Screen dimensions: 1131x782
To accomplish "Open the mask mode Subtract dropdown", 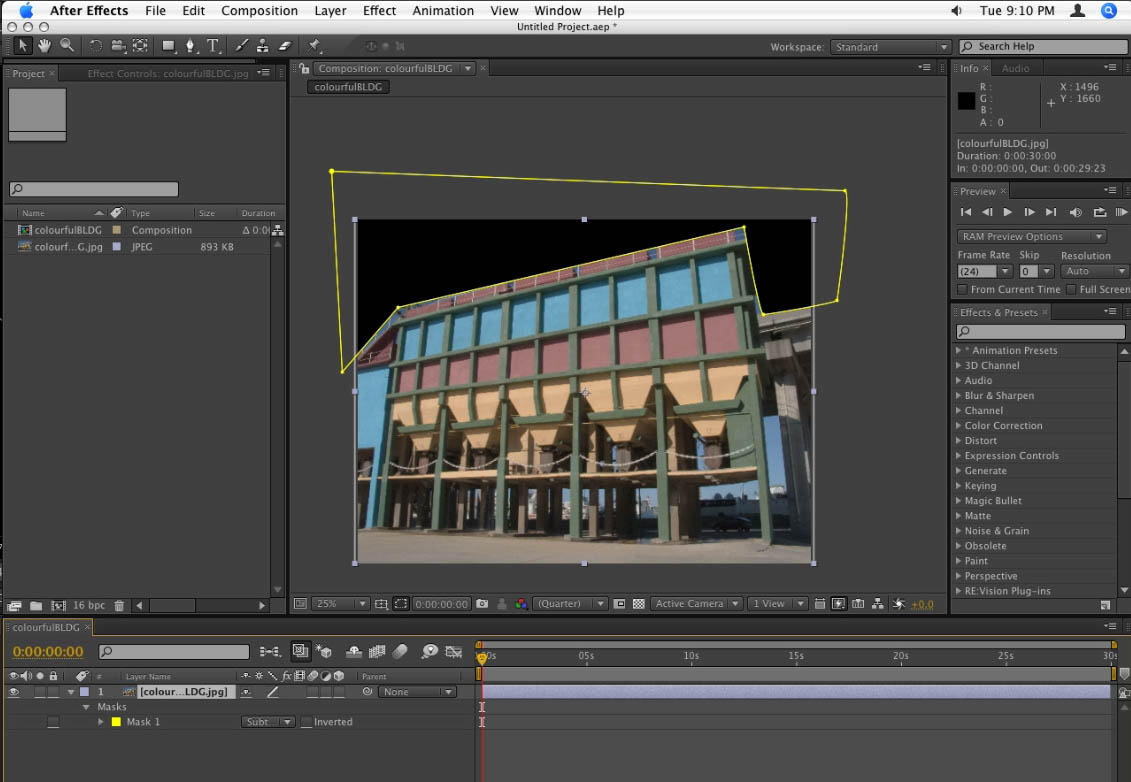I will (x=267, y=722).
